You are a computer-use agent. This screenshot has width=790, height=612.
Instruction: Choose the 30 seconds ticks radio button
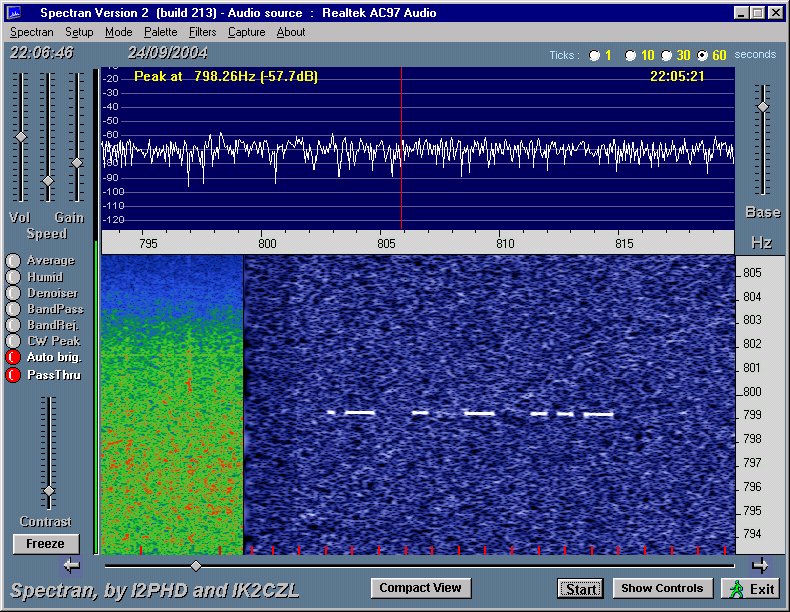tap(667, 55)
